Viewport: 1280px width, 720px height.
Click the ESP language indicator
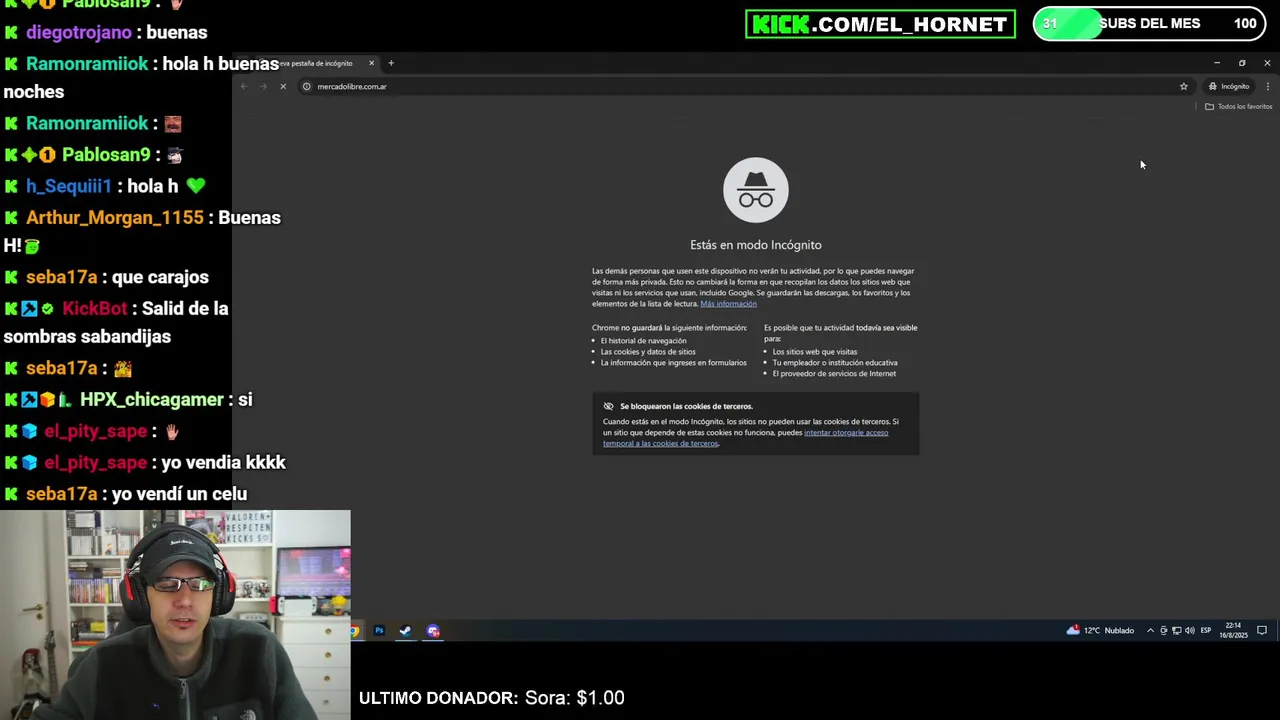pos(1206,631)
